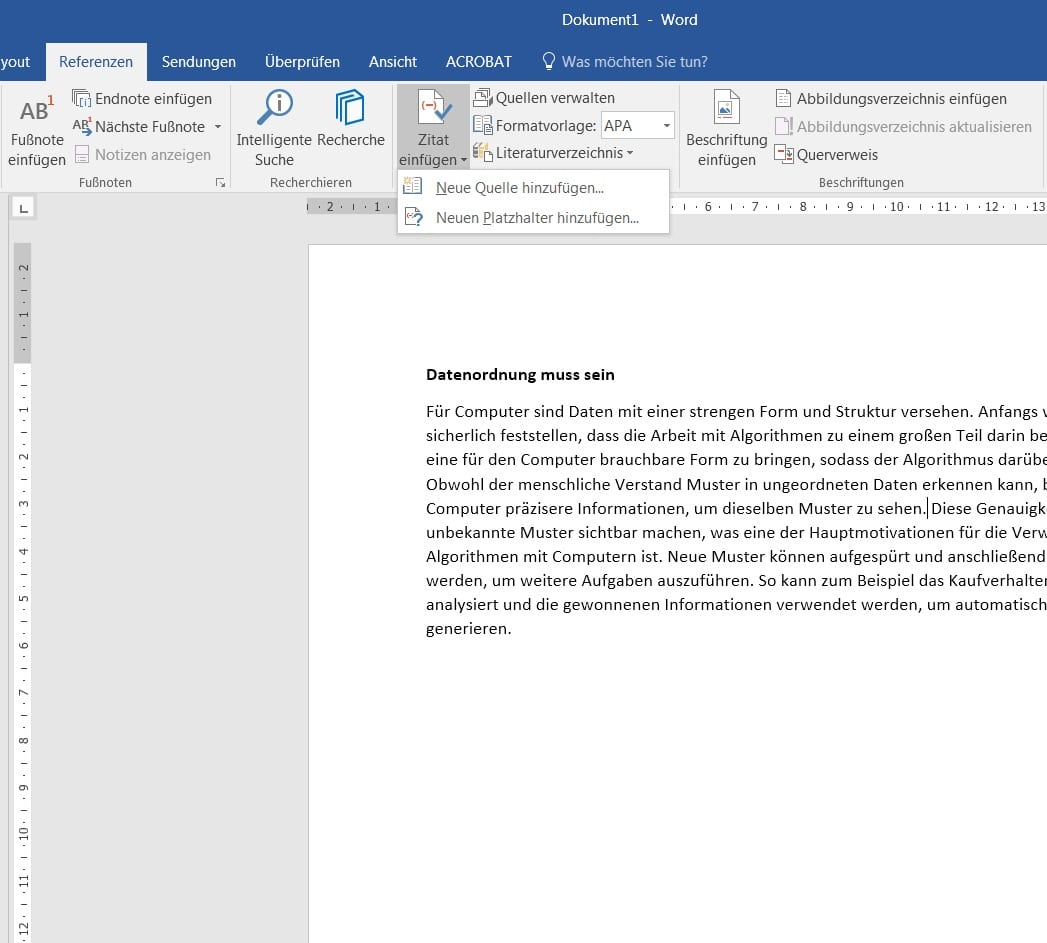The image size is (1047, 943).
Task: Open the APA Formatvorlage combo box
Action: pos(637,126)
